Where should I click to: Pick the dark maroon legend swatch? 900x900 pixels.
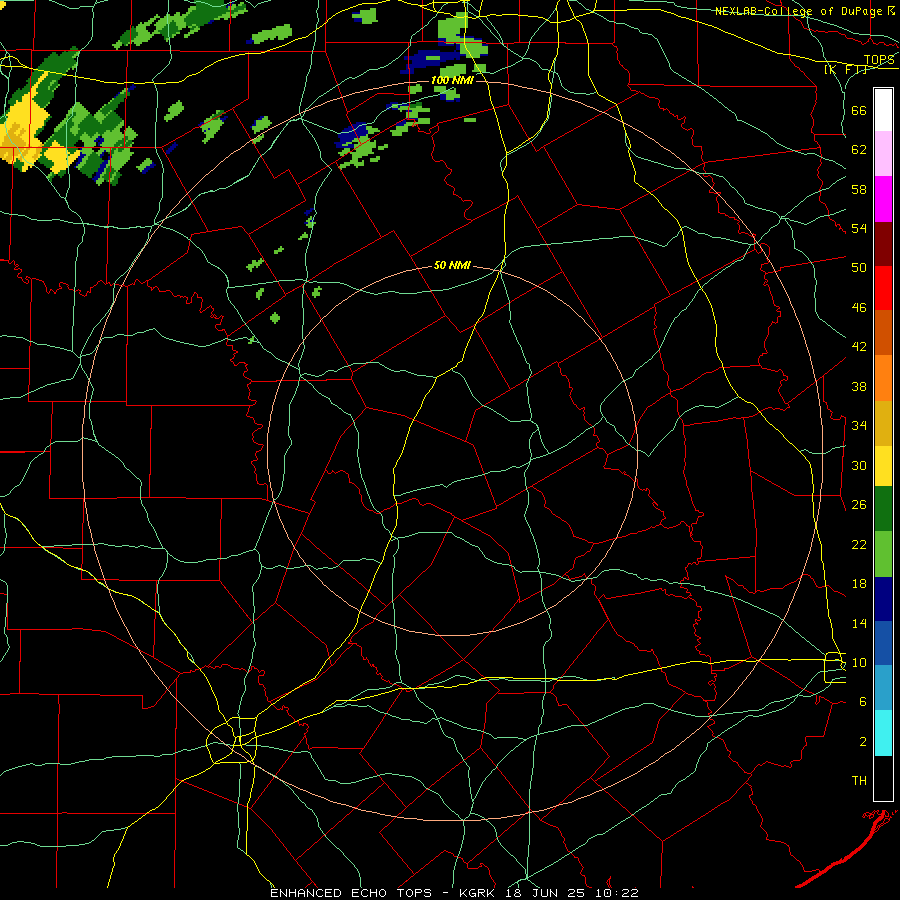pos(883,243)
